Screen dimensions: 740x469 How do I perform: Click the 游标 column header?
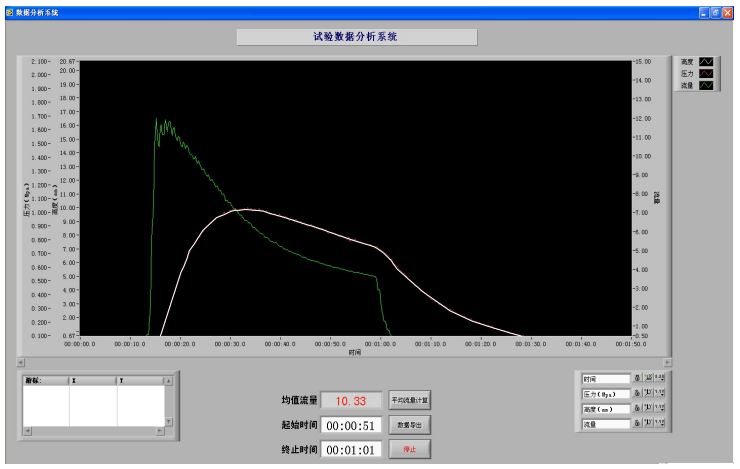[46, 381]
